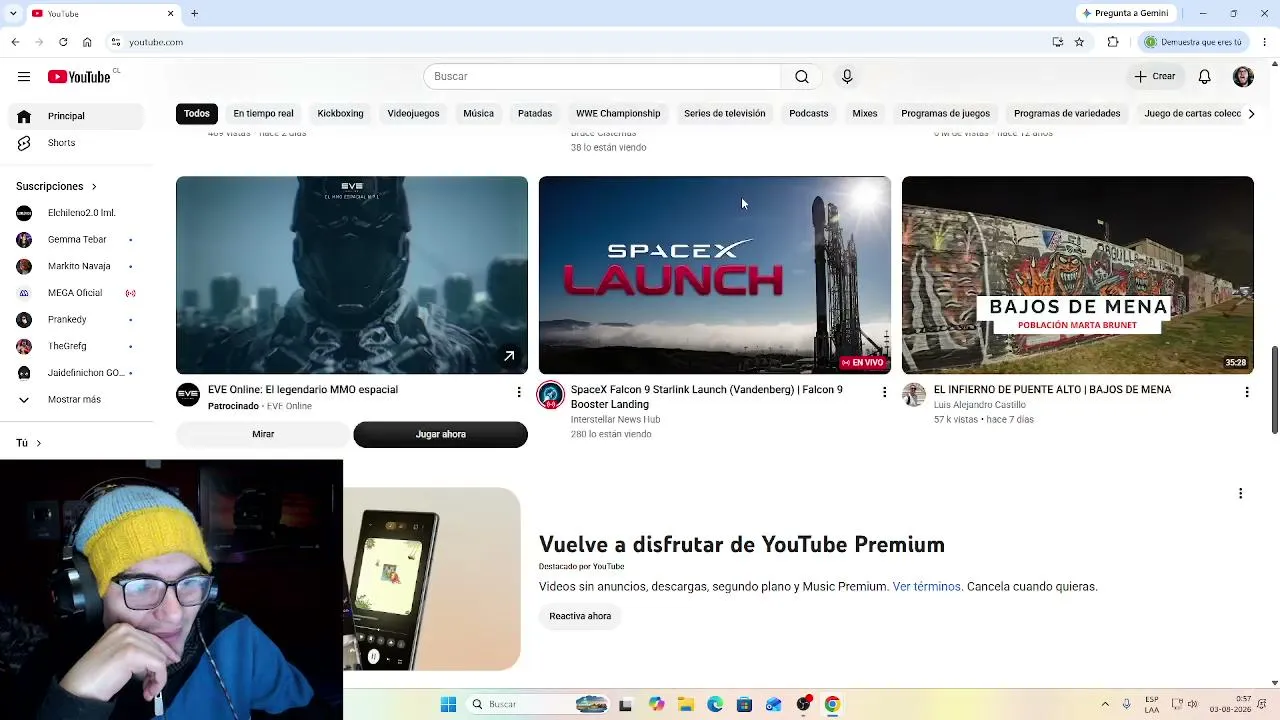The width and height of the screenshot is (1280, 720).
Task: Open options for EVE Online ad
Action: 519,392
